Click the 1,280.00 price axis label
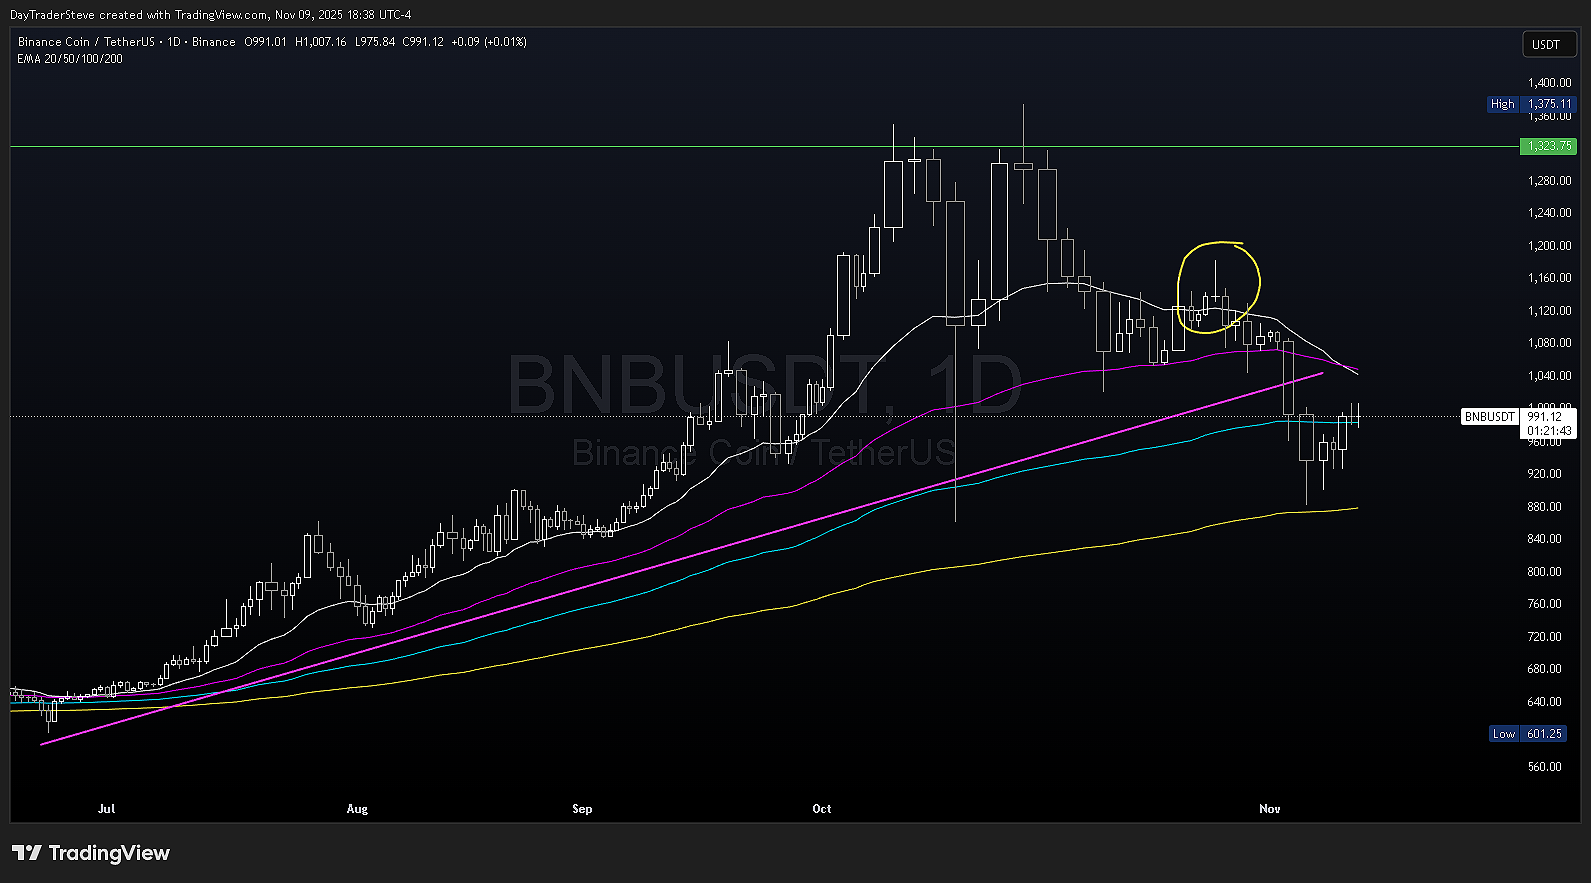The width and height of the screenshot is (1591, 883). [1549, 181]
